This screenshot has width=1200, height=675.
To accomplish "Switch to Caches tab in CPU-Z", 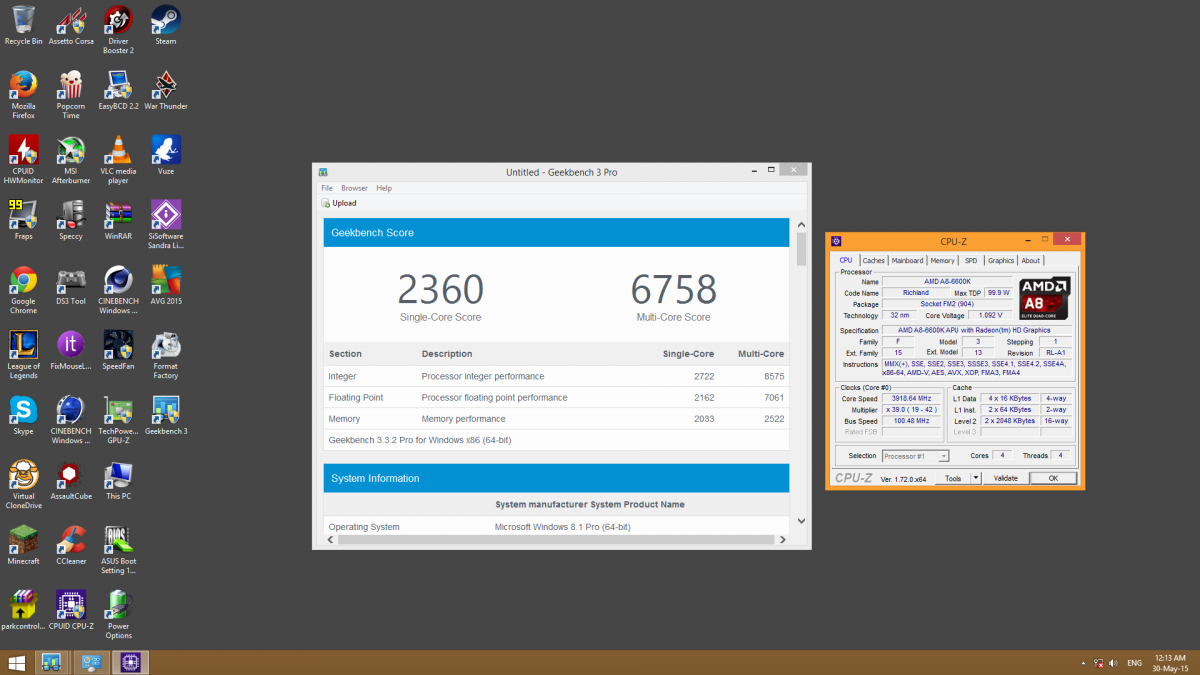I will [x=874, y=261].
